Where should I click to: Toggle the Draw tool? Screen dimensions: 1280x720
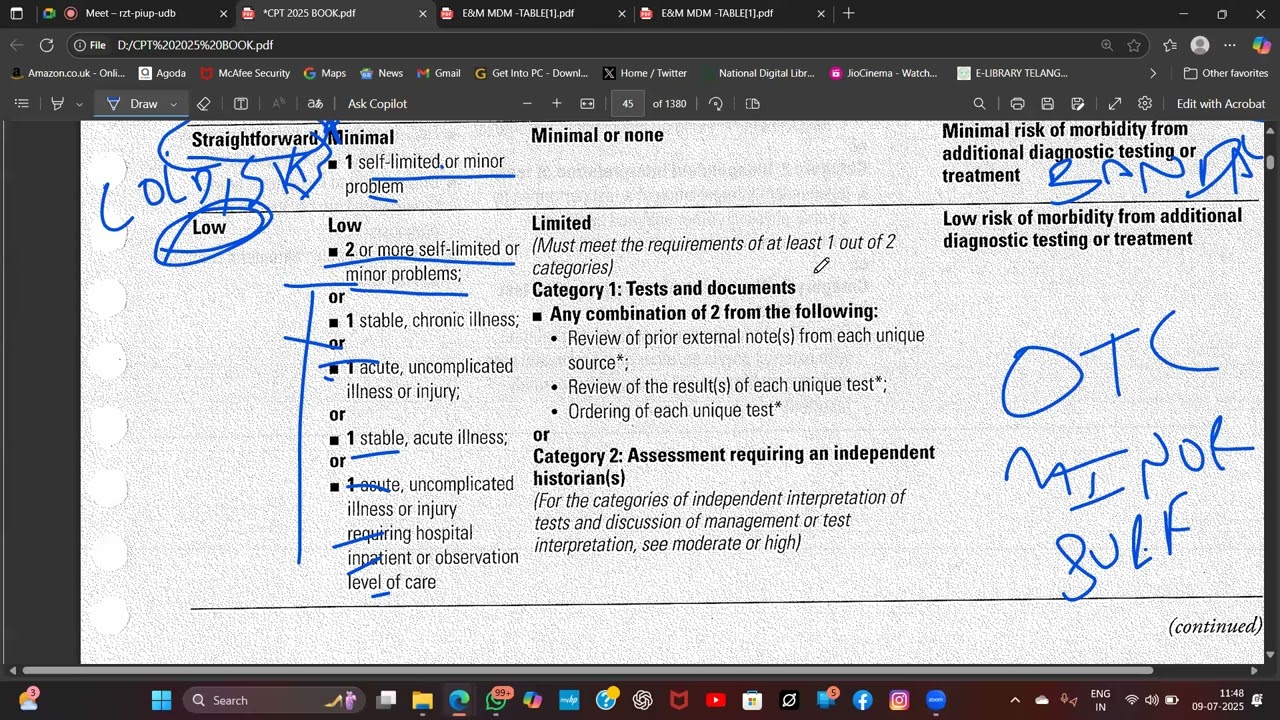[133, 104]
